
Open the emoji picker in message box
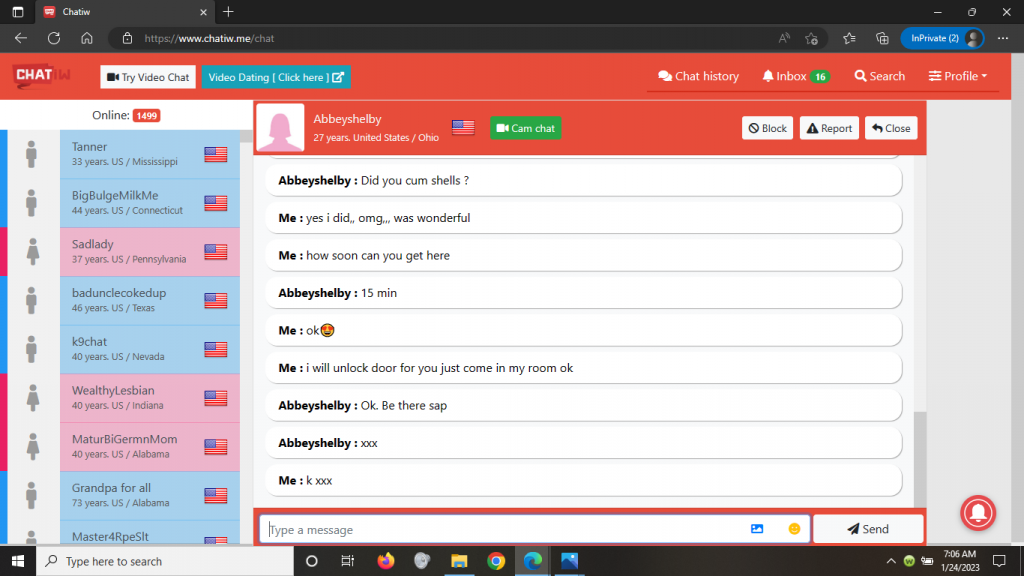pos(794,529)
